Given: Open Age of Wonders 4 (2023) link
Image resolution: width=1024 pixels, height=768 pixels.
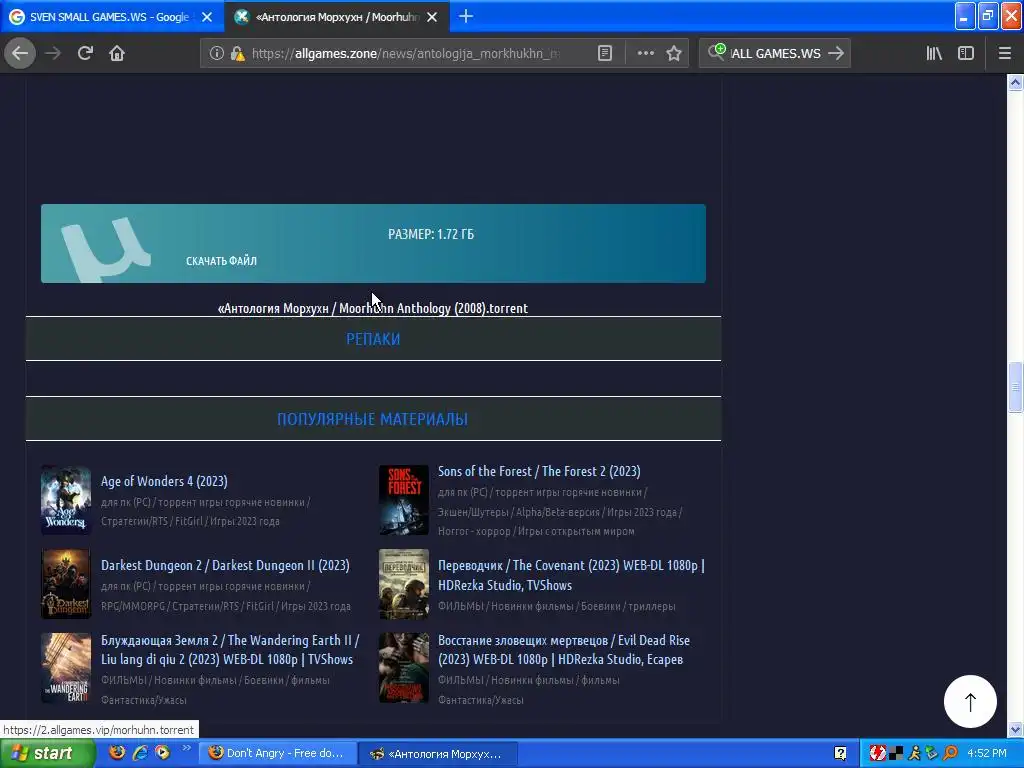Looking at the screenshot, I should [164, 481].
